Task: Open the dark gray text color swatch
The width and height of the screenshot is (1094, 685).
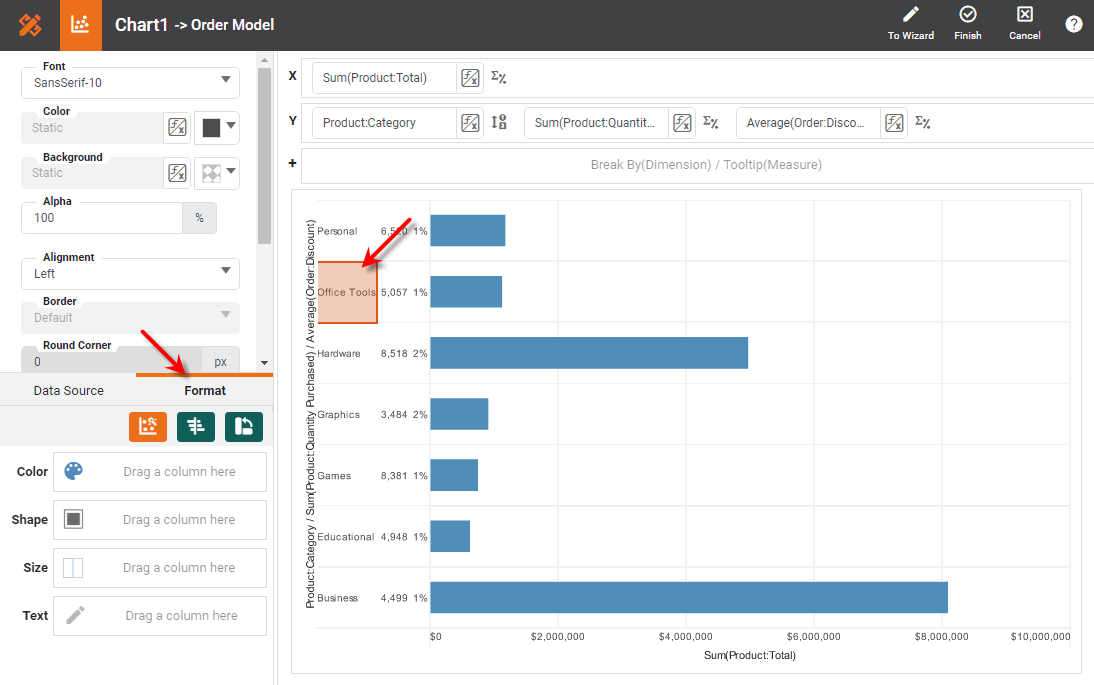Action: coord(217,127)
